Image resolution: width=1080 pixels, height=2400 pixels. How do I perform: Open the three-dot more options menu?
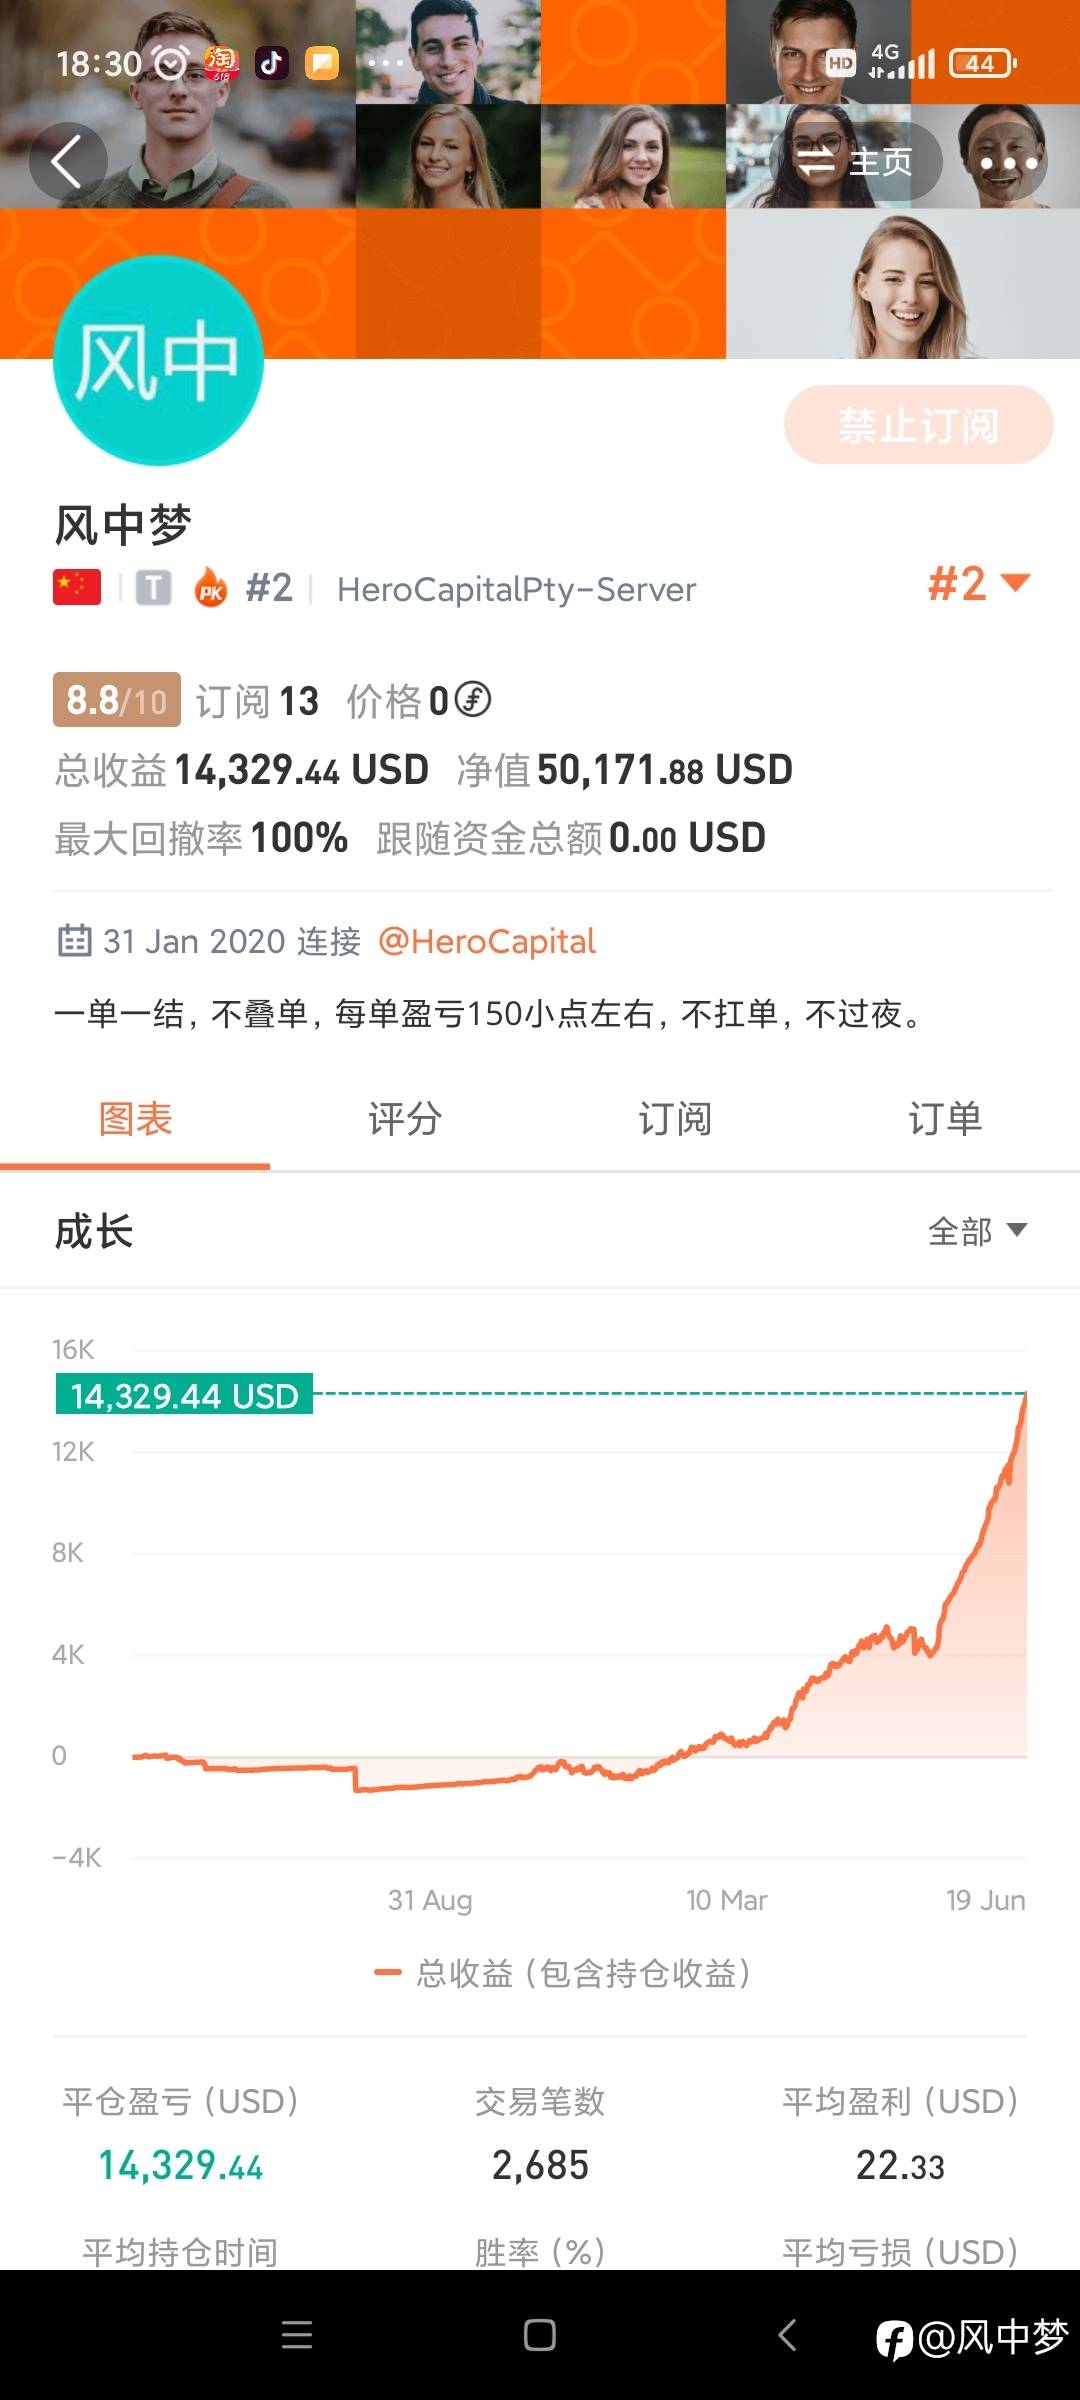tap(1008, 163)
